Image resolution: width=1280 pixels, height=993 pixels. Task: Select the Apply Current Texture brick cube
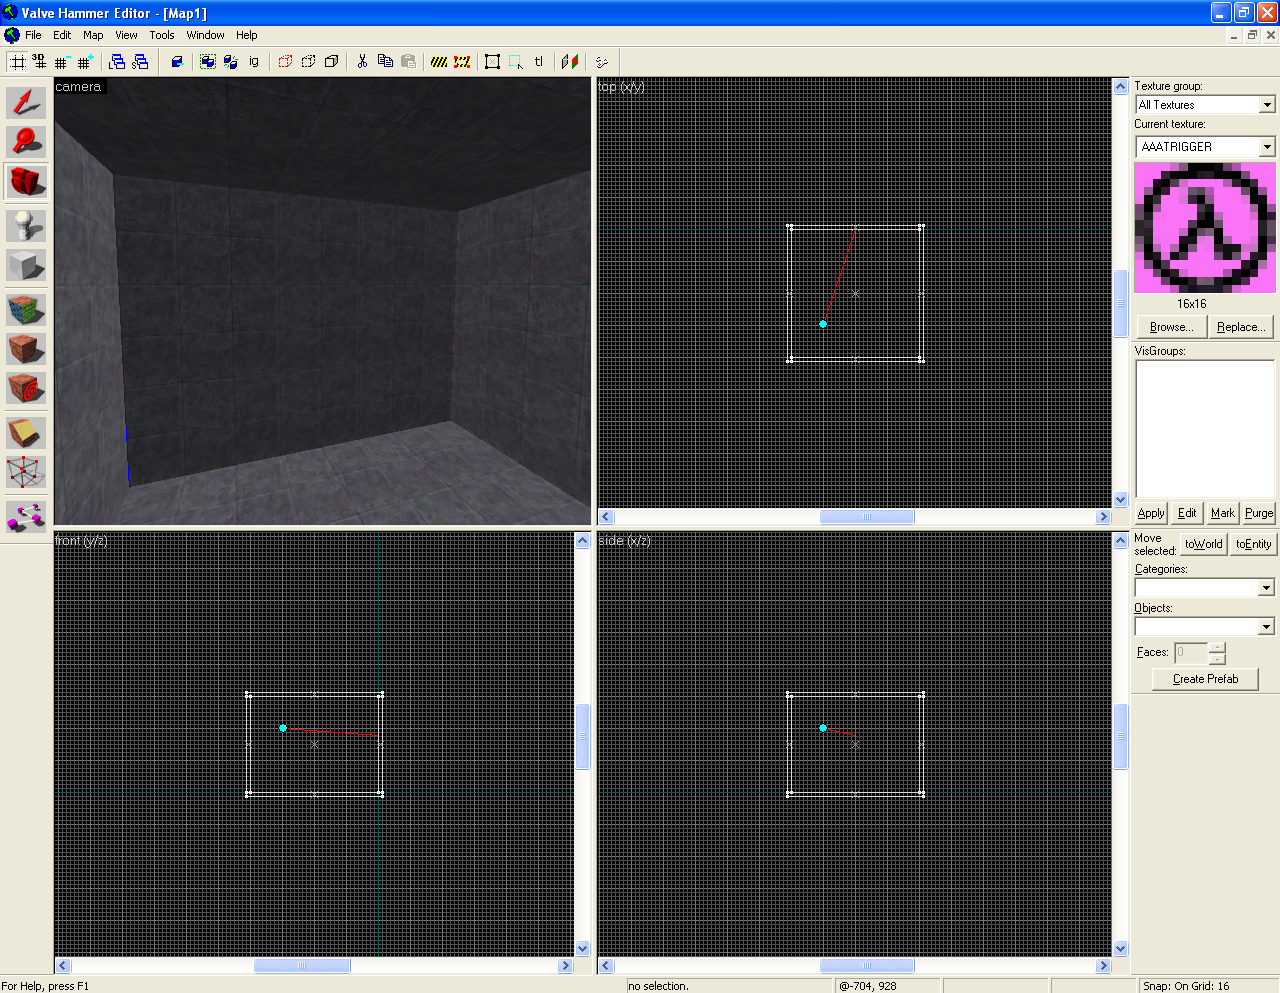click(x=26, y=348)
